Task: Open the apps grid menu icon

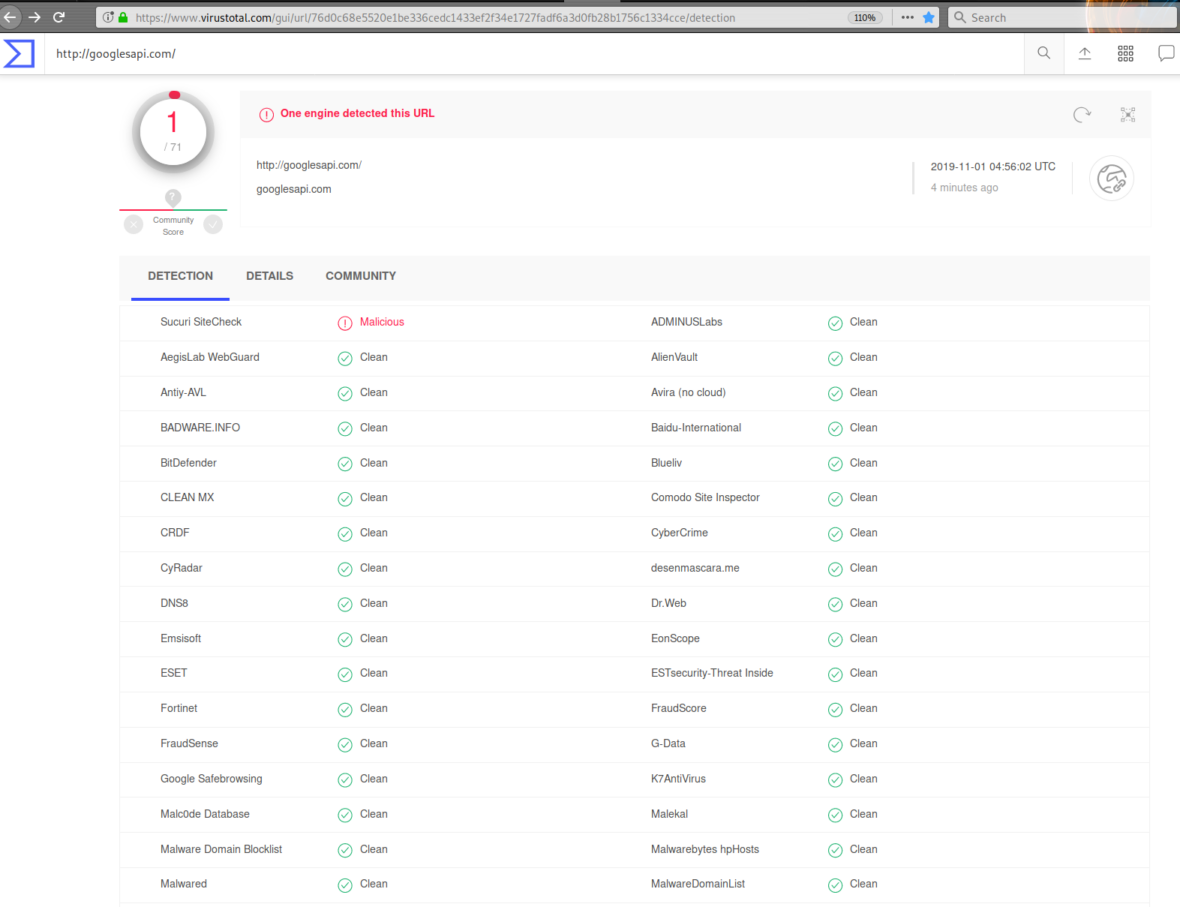Action: click(x=1125, y=54)
